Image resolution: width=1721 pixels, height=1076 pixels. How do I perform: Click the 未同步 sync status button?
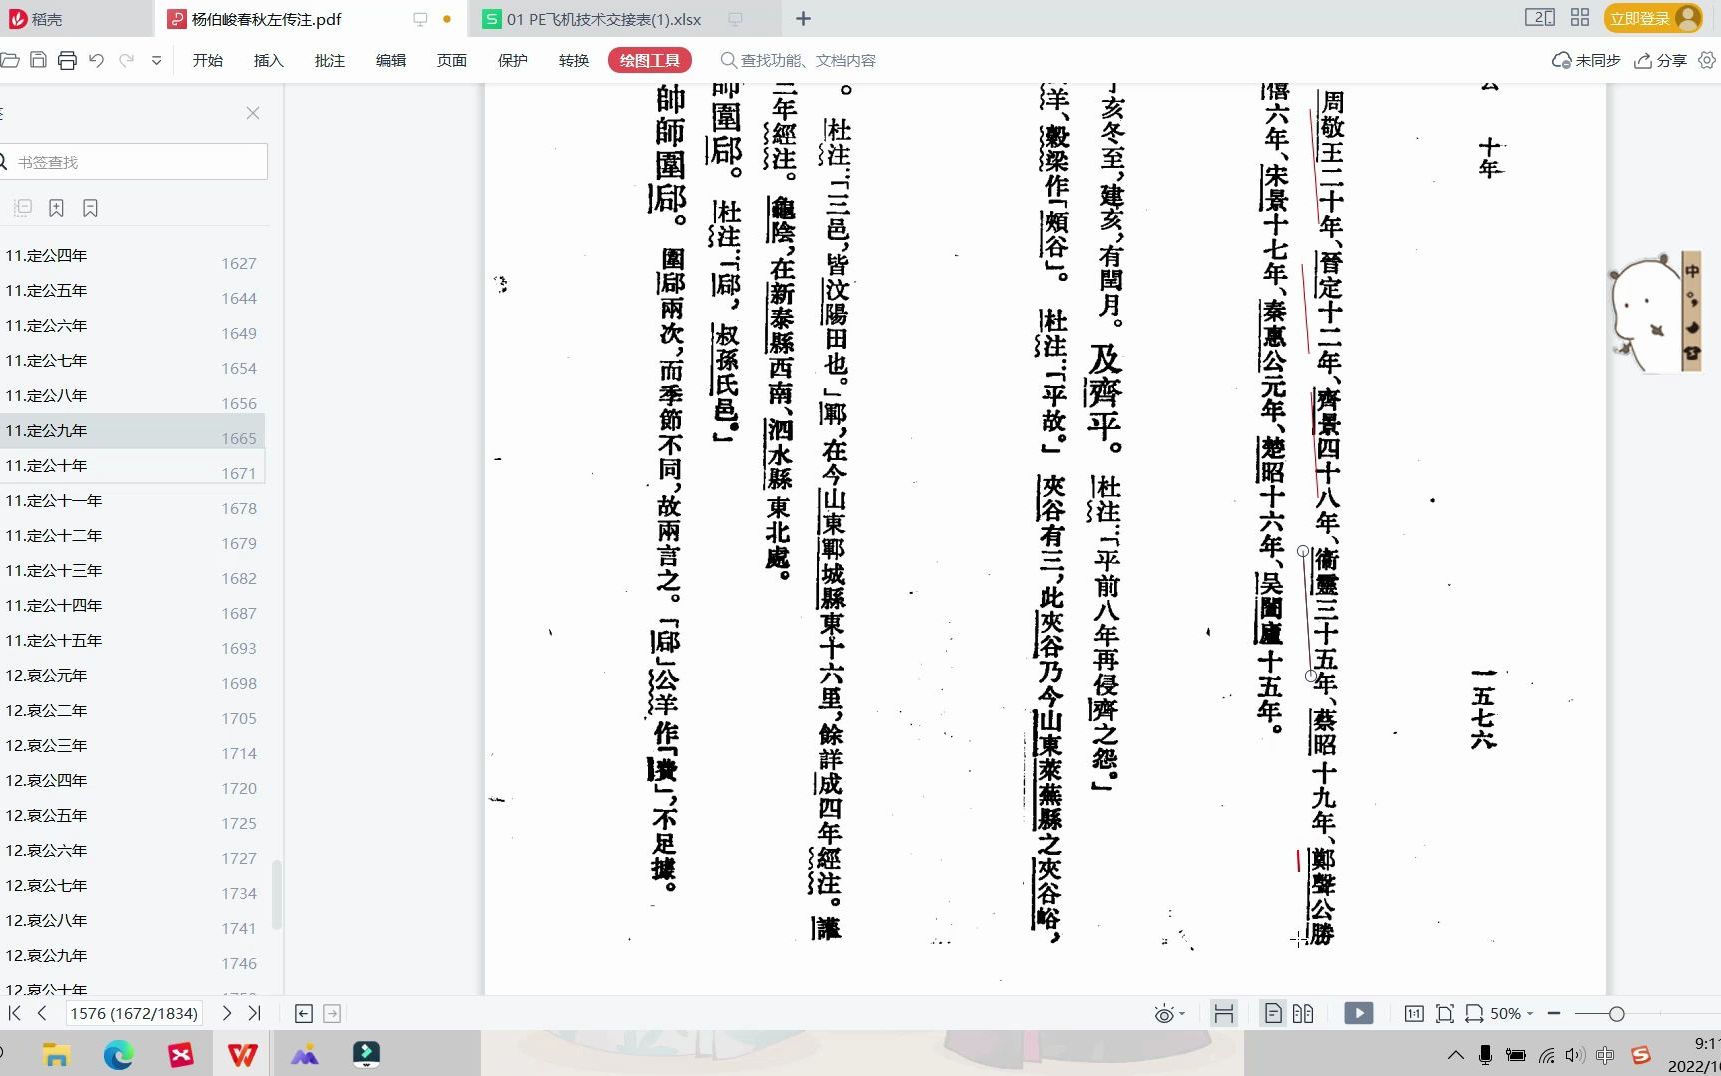[x=1586, y=60]
